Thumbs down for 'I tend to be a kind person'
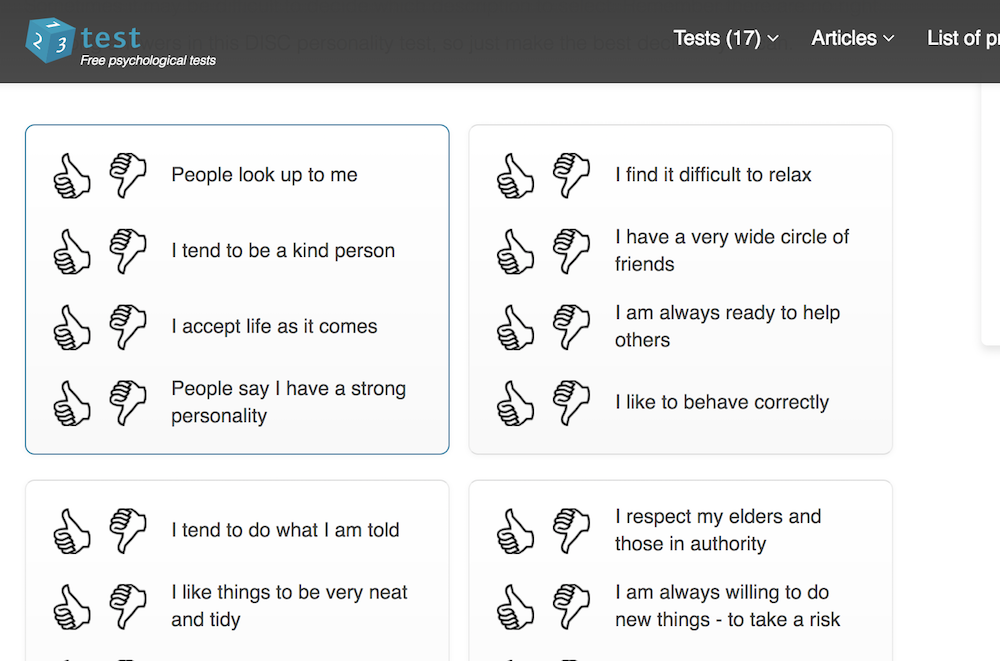 point(128,251)
